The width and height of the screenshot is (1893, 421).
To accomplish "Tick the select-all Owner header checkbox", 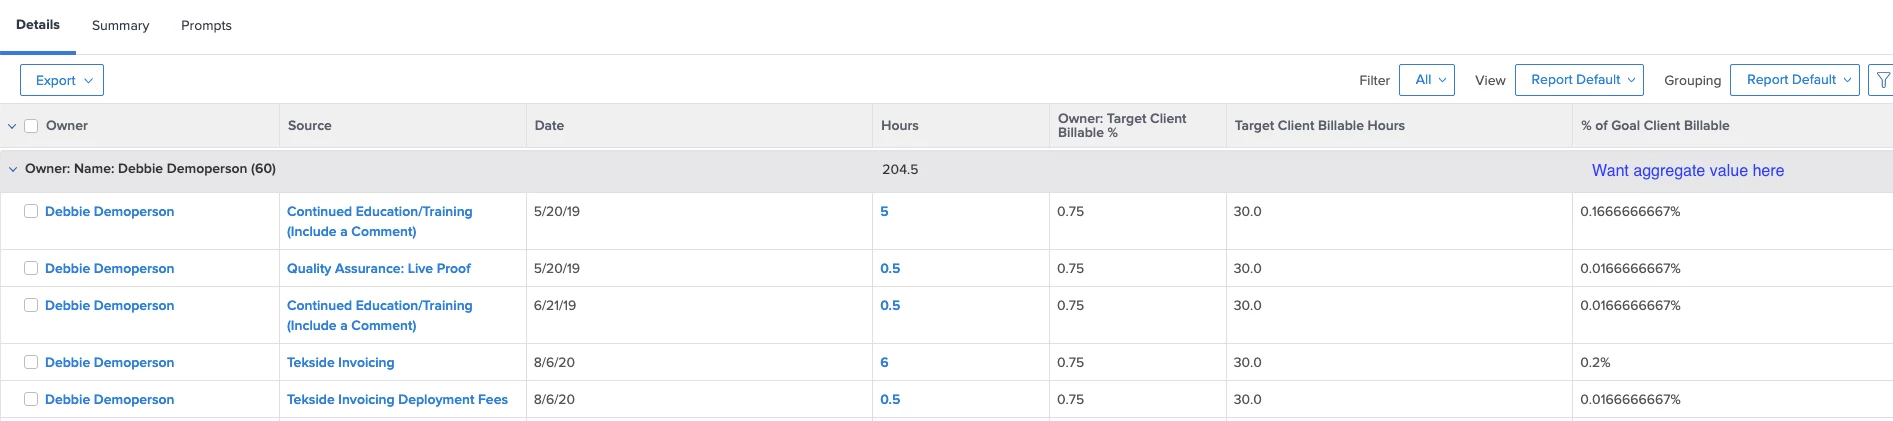I will point(31,126).
